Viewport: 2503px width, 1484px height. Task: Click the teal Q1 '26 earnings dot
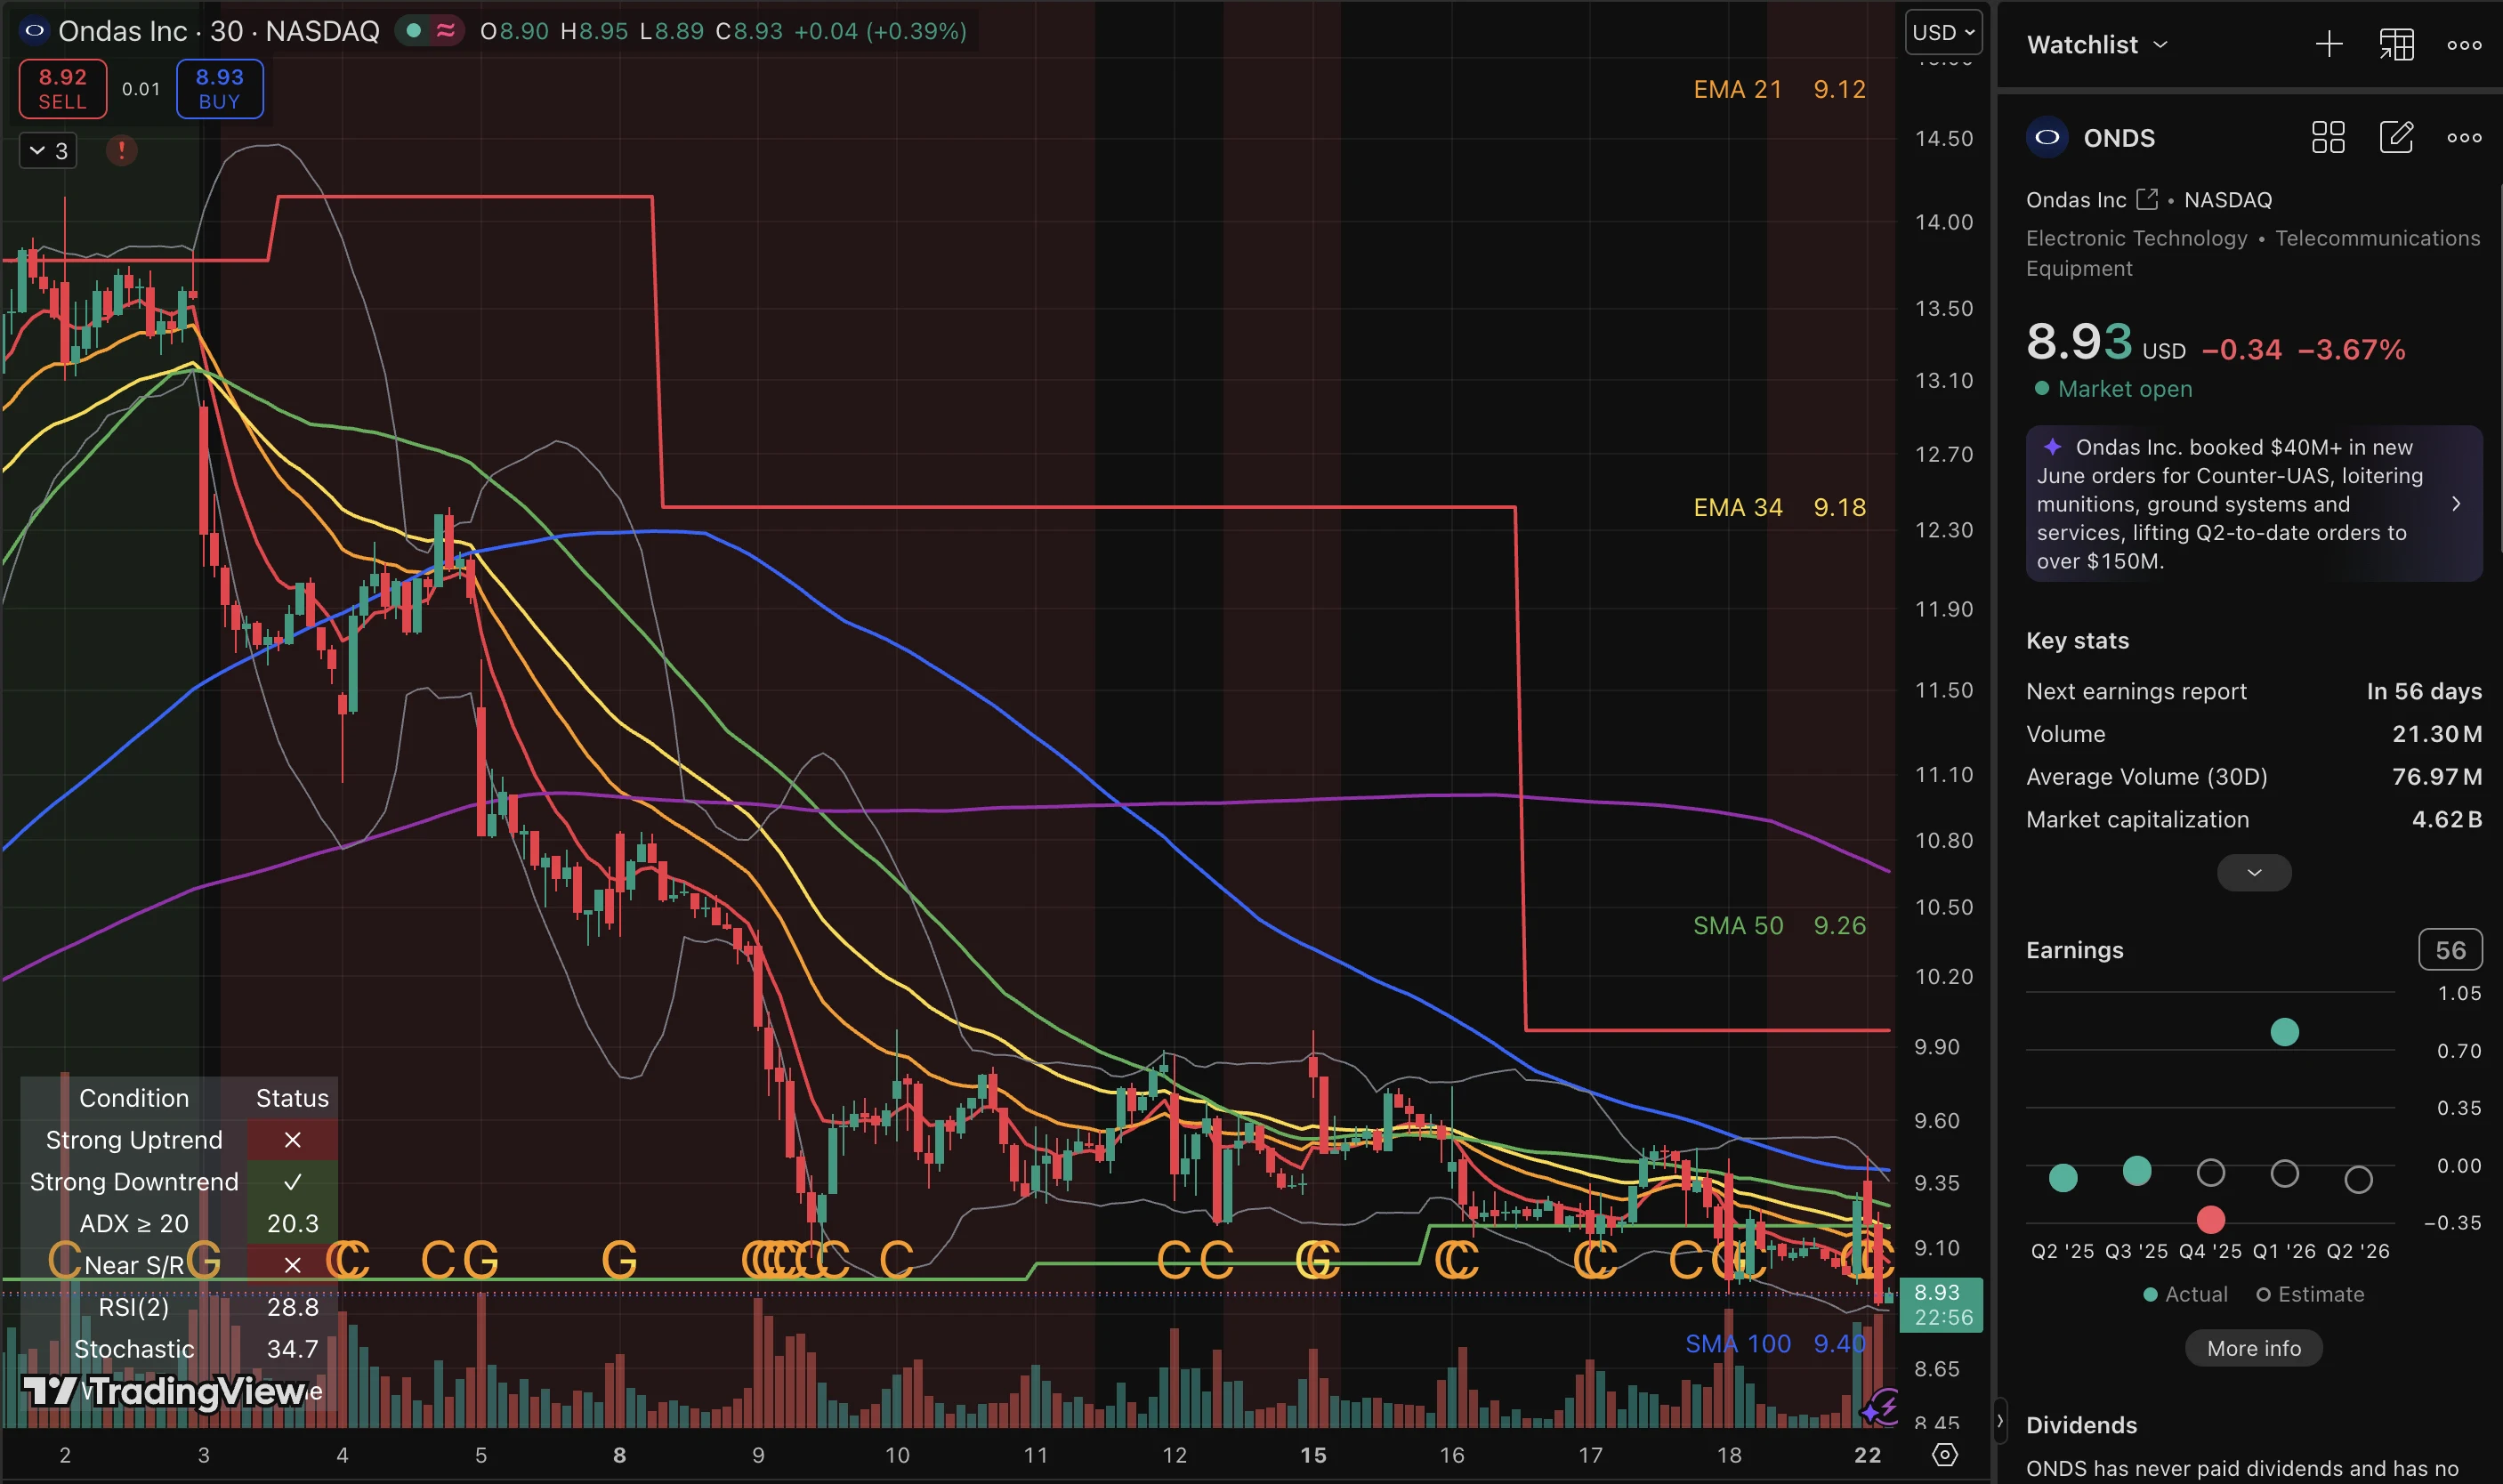point(2284,1032)
